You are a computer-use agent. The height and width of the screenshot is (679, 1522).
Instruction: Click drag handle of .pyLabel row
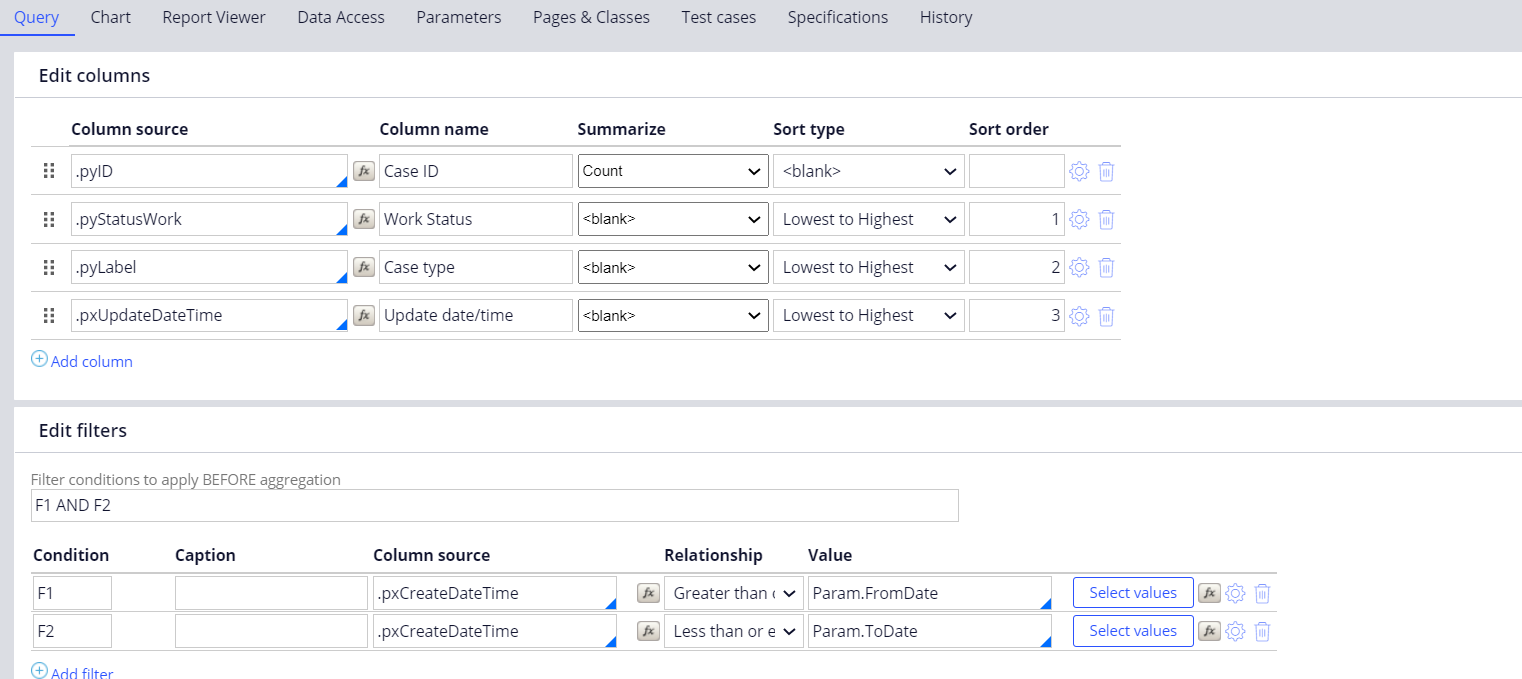48,267
